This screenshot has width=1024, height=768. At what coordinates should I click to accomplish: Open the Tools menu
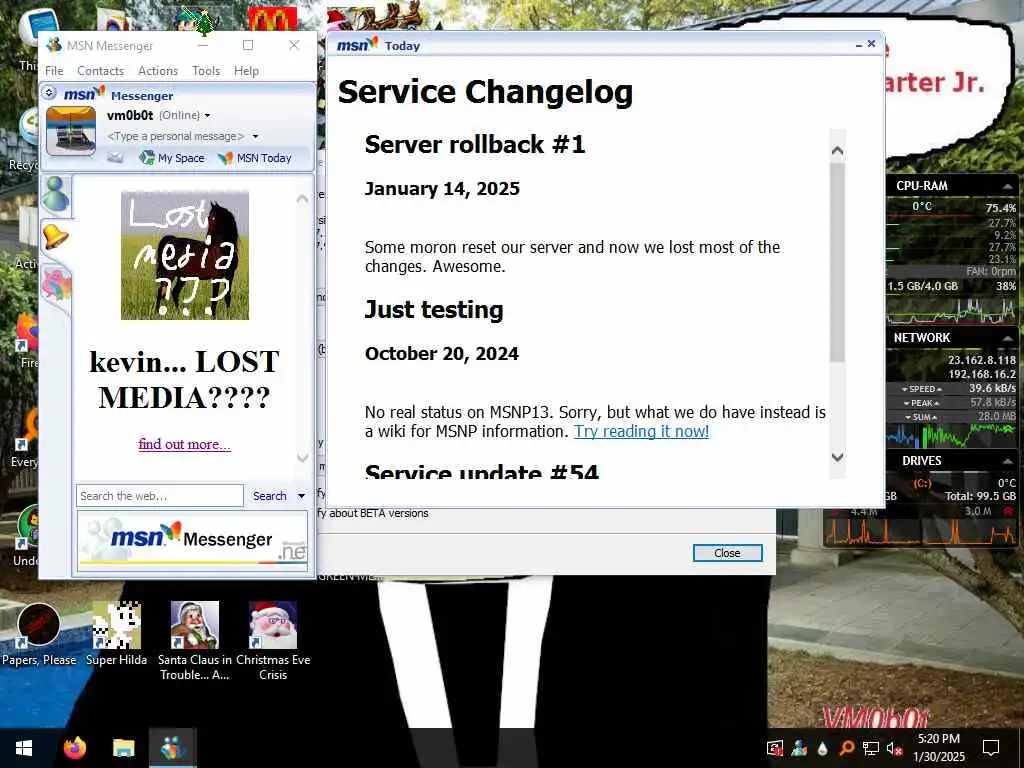[206, 71]
